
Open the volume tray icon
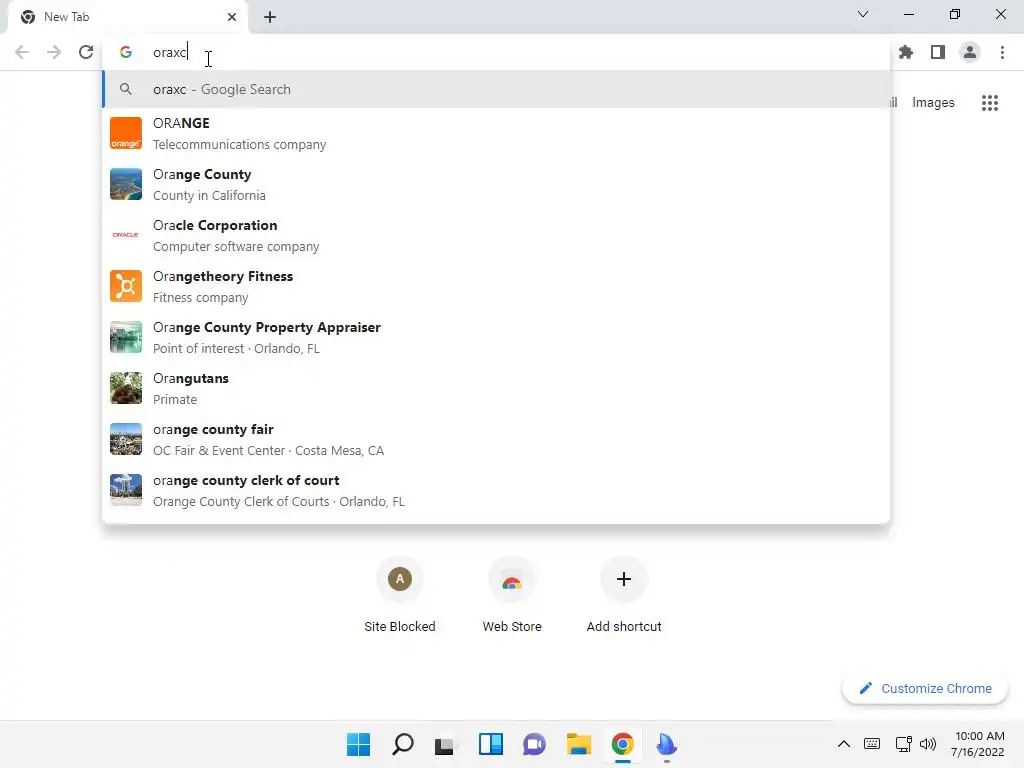coord(928,744)
